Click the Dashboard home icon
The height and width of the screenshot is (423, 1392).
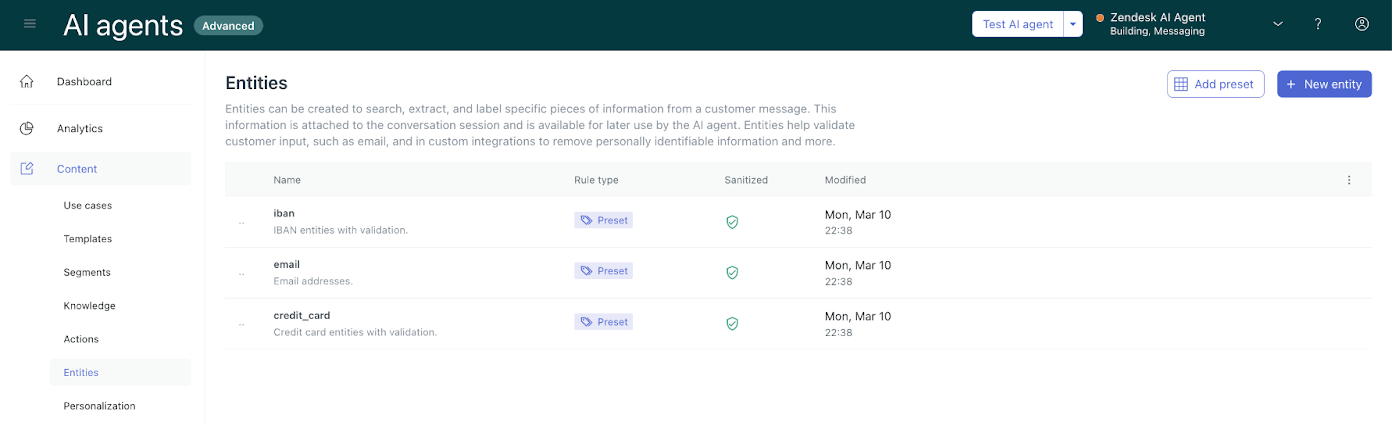click(x=27, y=81)
